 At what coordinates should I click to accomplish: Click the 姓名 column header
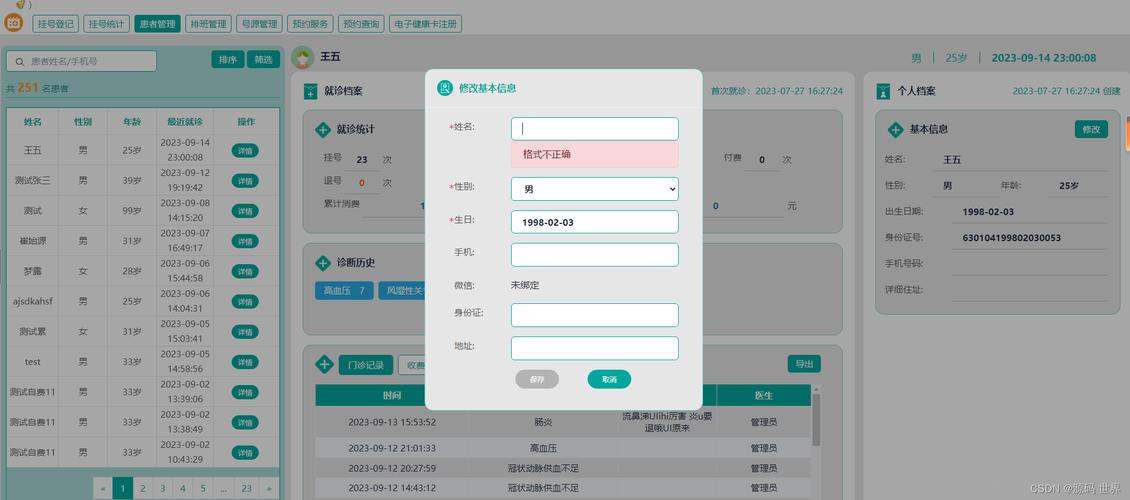click(32, 122)
